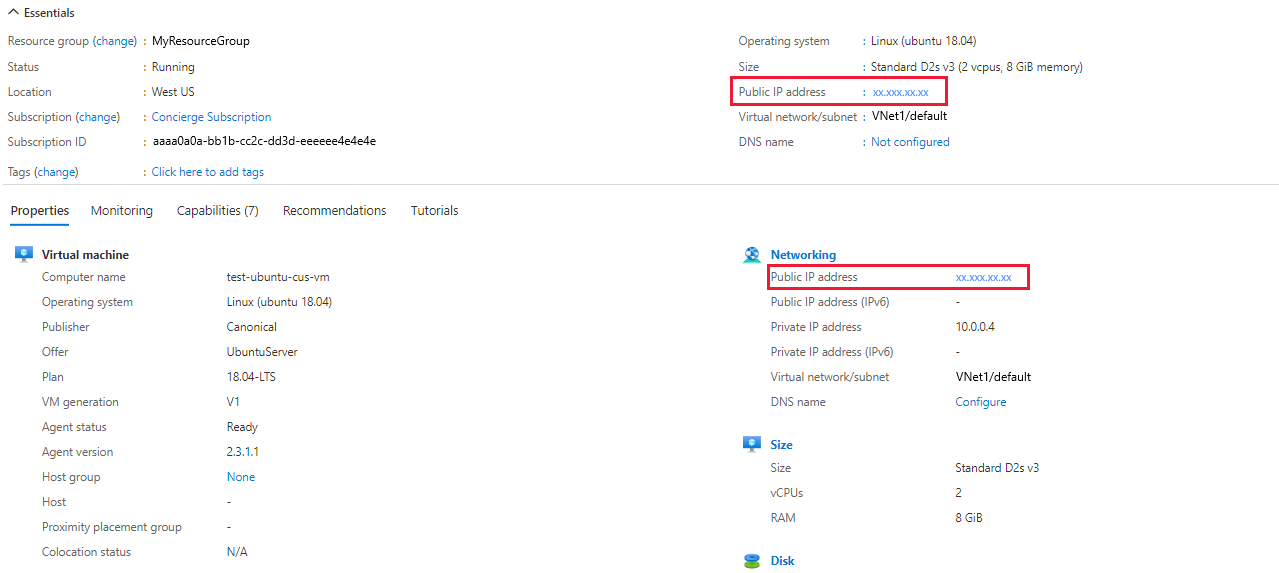The width and height of the screenshot is (1279, 573).
Task: Click the Size section monitor icon
Action: click(752, 444)
